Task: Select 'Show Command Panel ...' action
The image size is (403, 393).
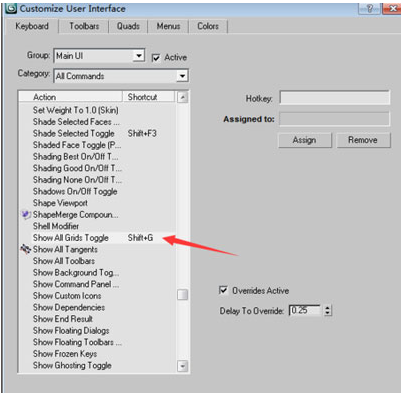Action: [76, 284]
